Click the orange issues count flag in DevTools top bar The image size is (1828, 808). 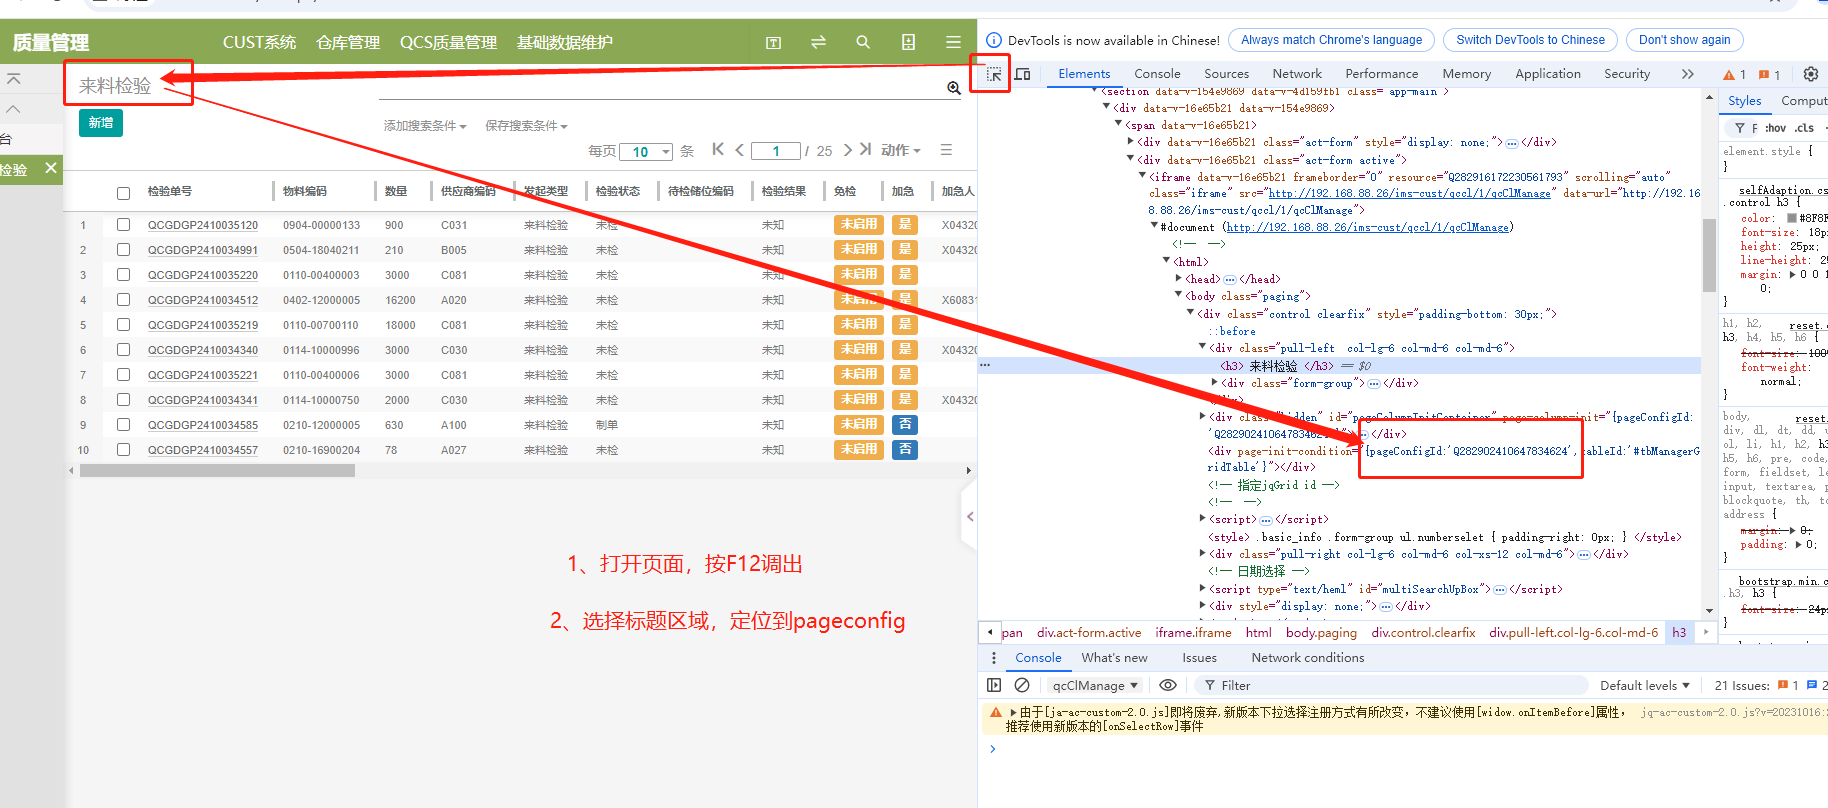click(1764, 75)
